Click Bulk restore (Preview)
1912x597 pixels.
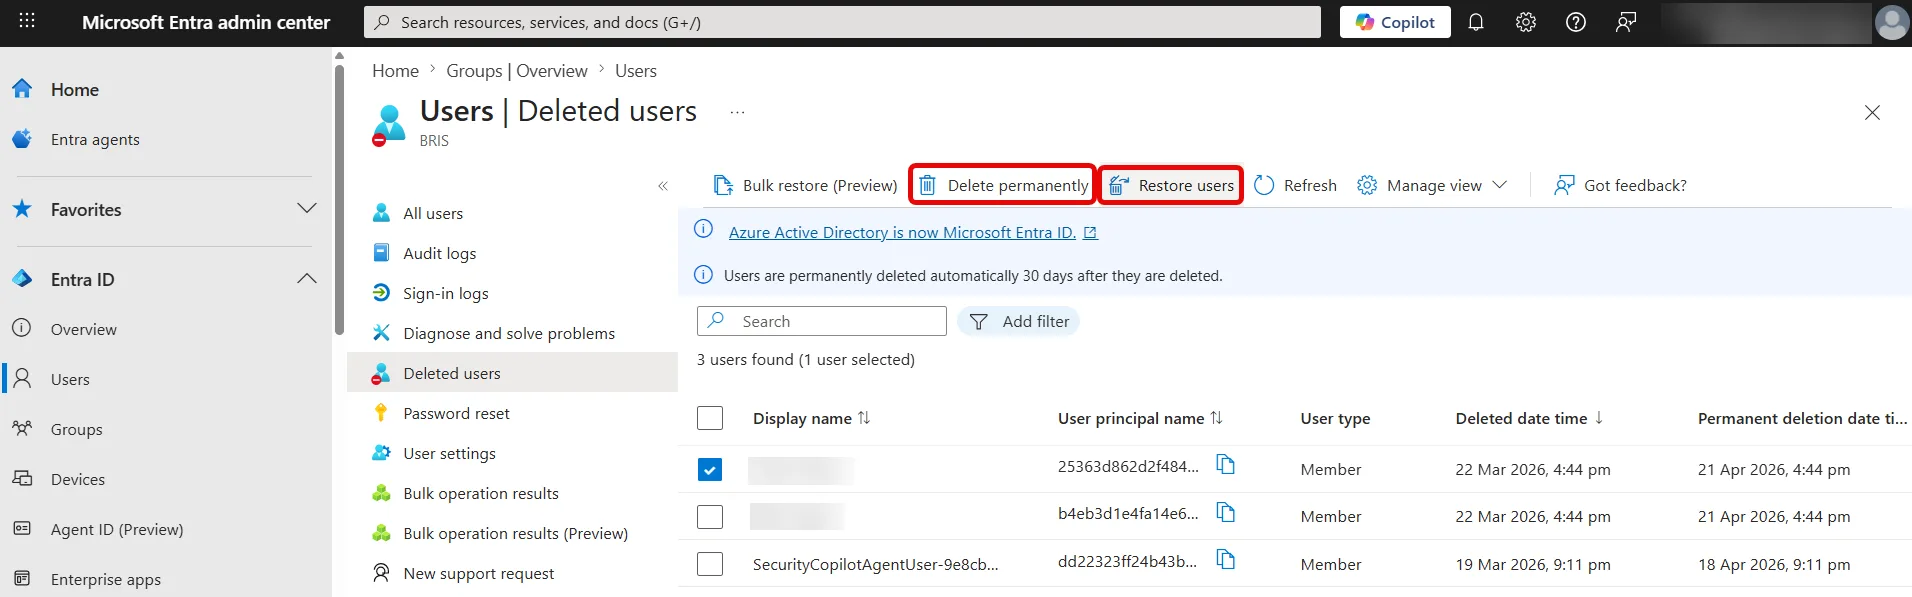805,185
